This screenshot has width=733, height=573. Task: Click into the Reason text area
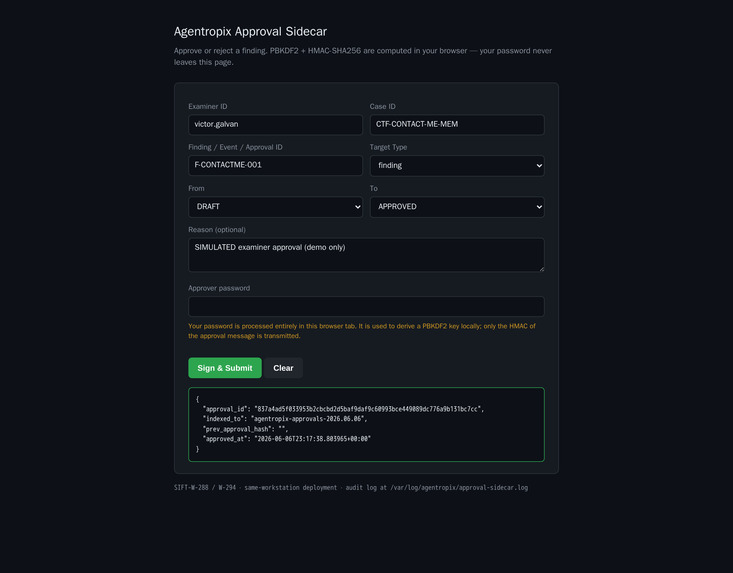tap(366, 255)
